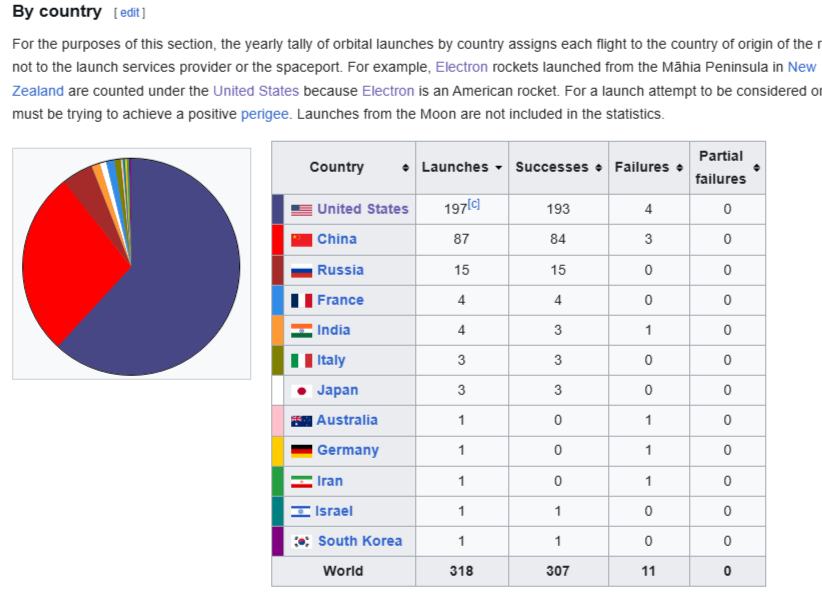Screen dimensions: 822x609
Task: Click the dark blue United States color swatch
Action: 278,210
